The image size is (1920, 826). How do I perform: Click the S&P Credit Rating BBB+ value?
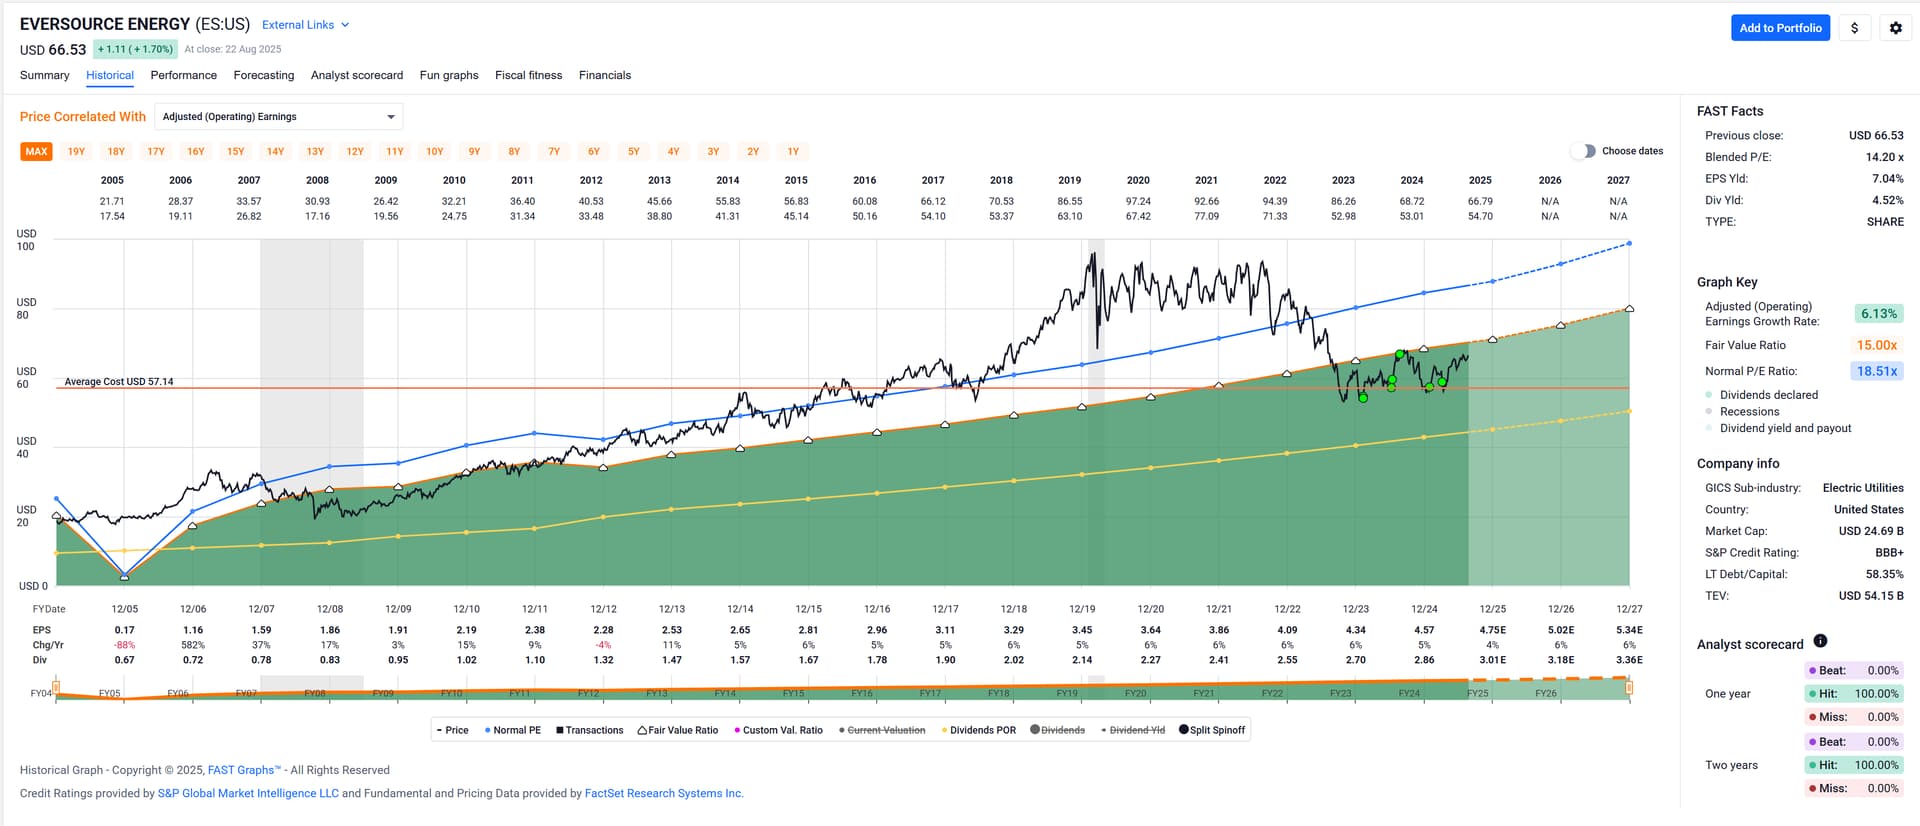[x=1889, y=553]
